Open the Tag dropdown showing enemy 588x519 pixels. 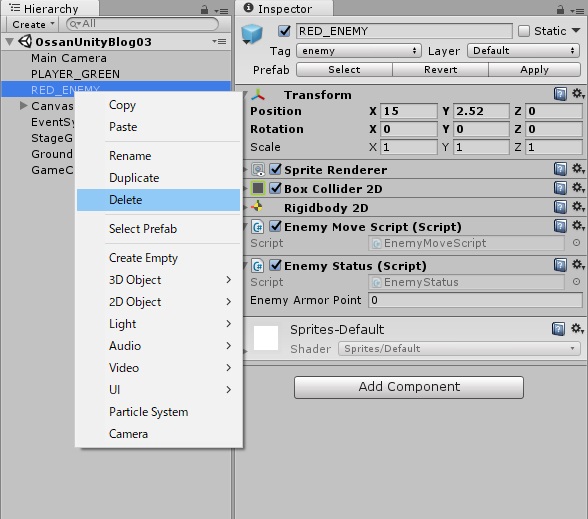pos(359,51)
